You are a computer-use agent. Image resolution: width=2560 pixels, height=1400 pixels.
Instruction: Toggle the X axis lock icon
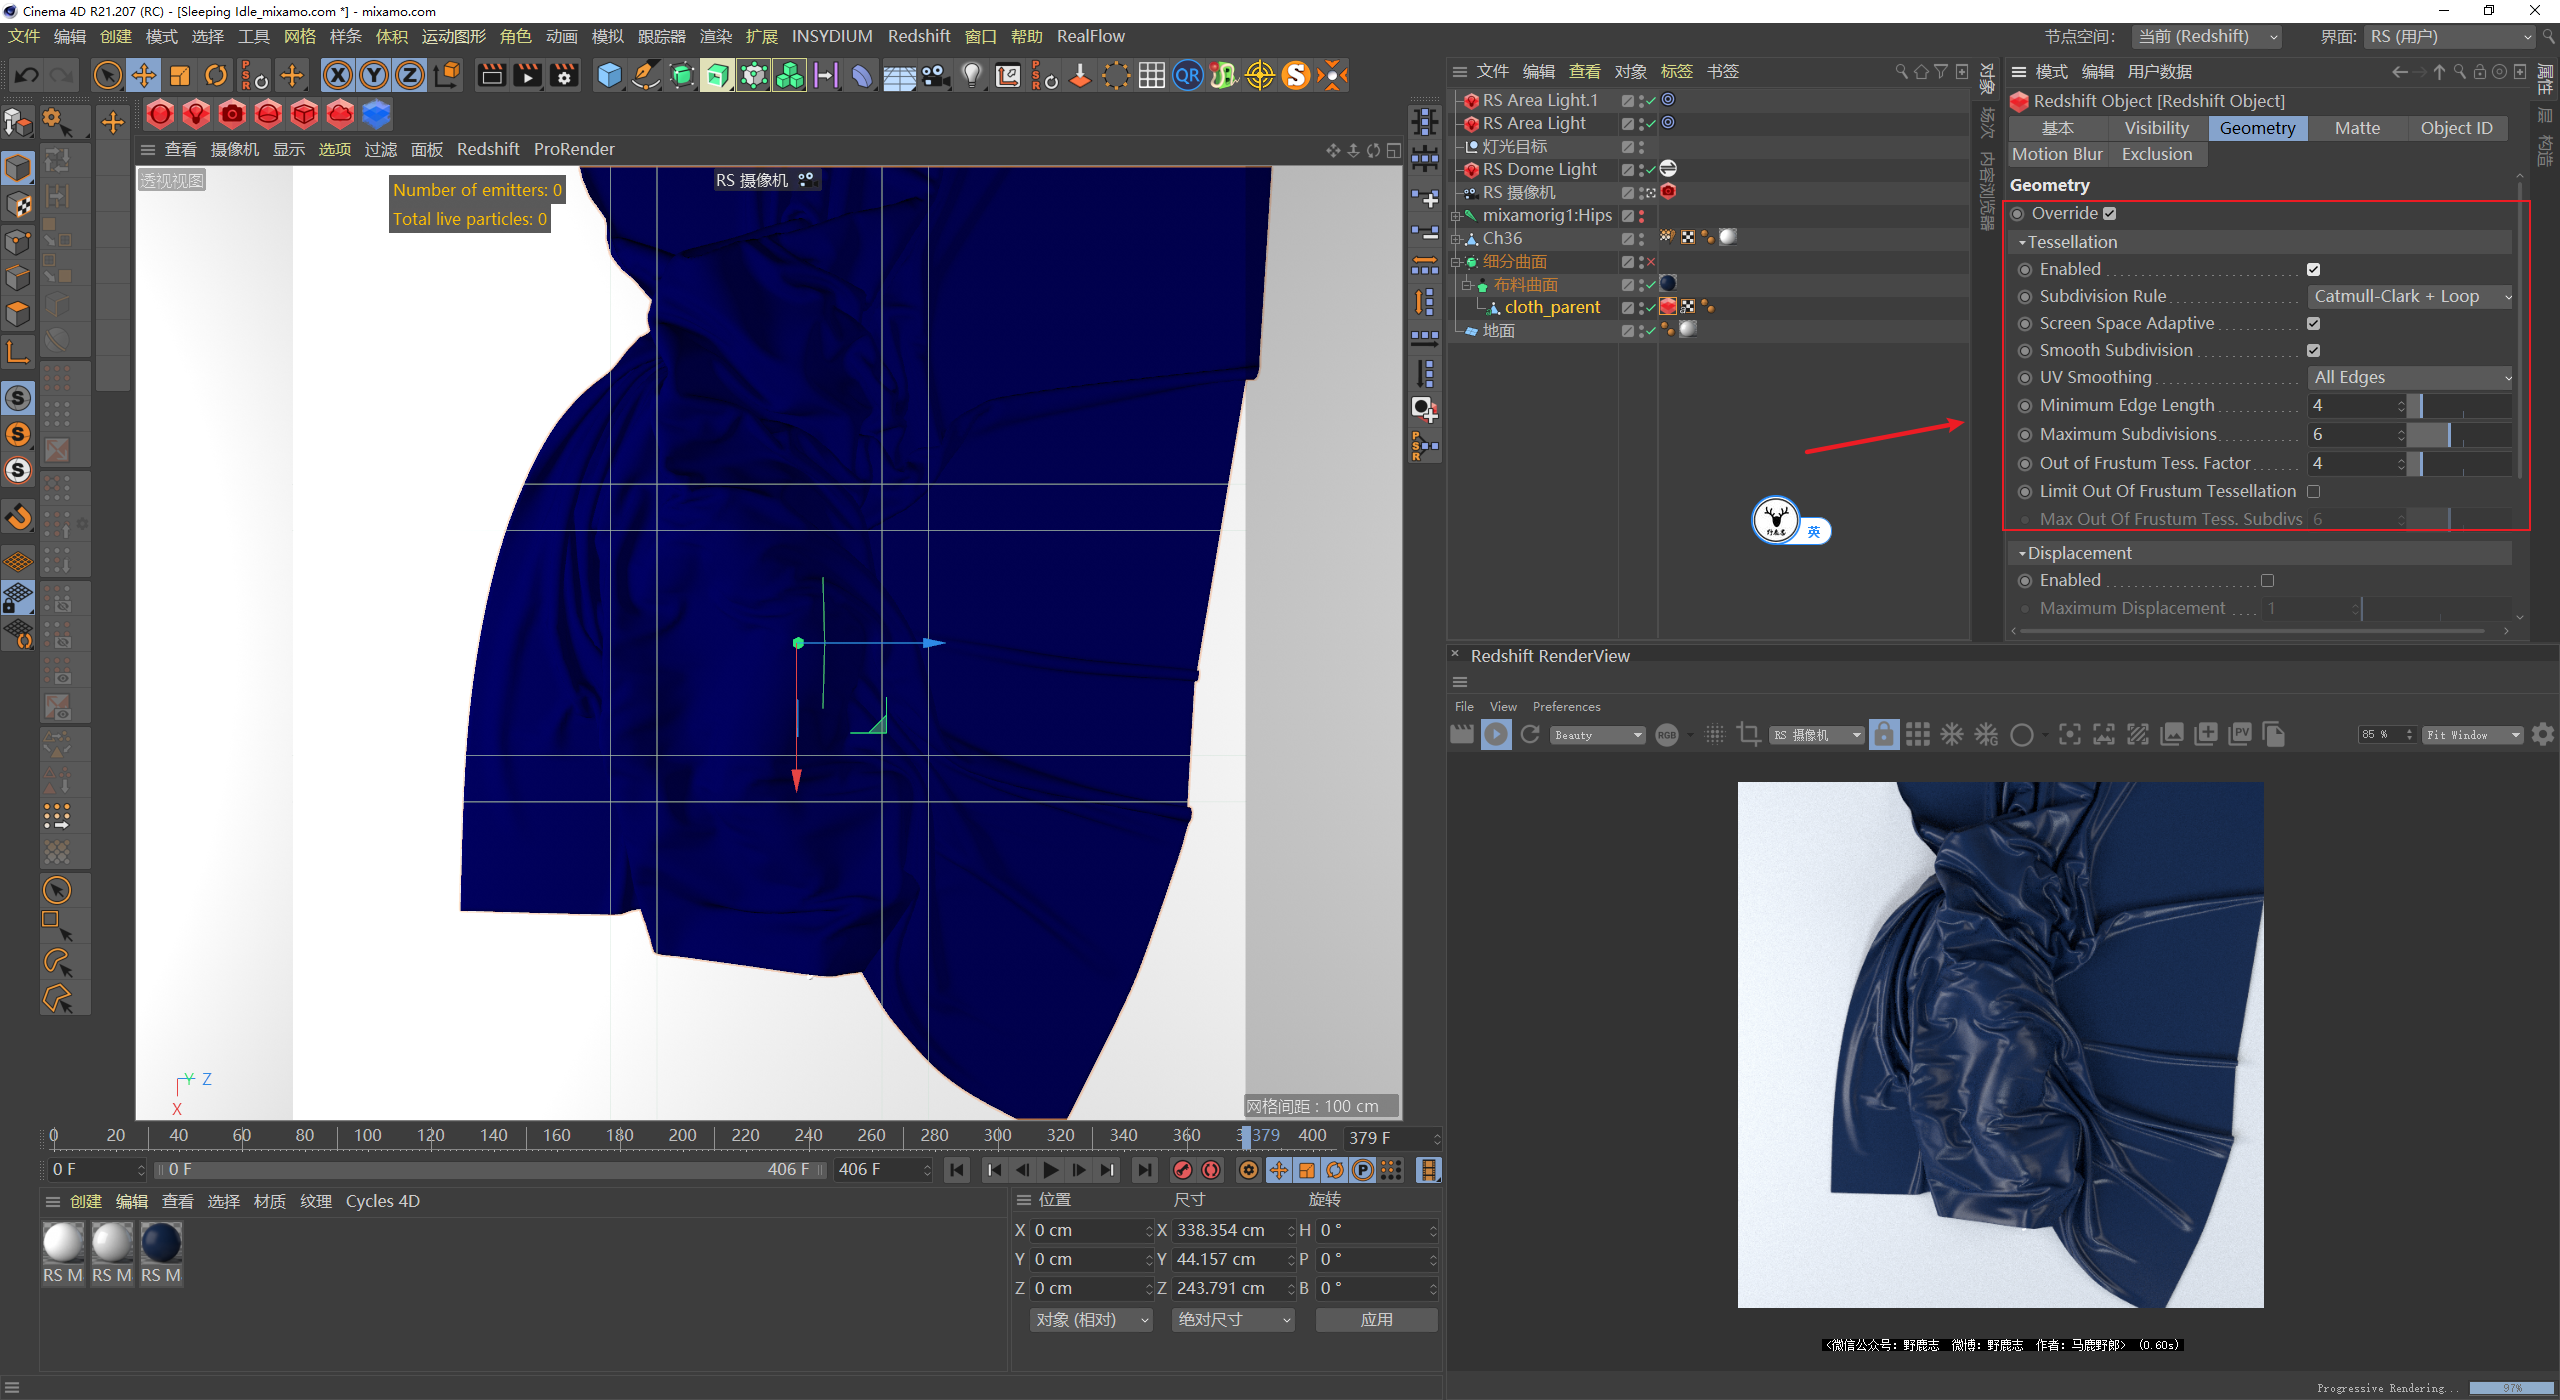pyautogui.click(x=338, y=75)
